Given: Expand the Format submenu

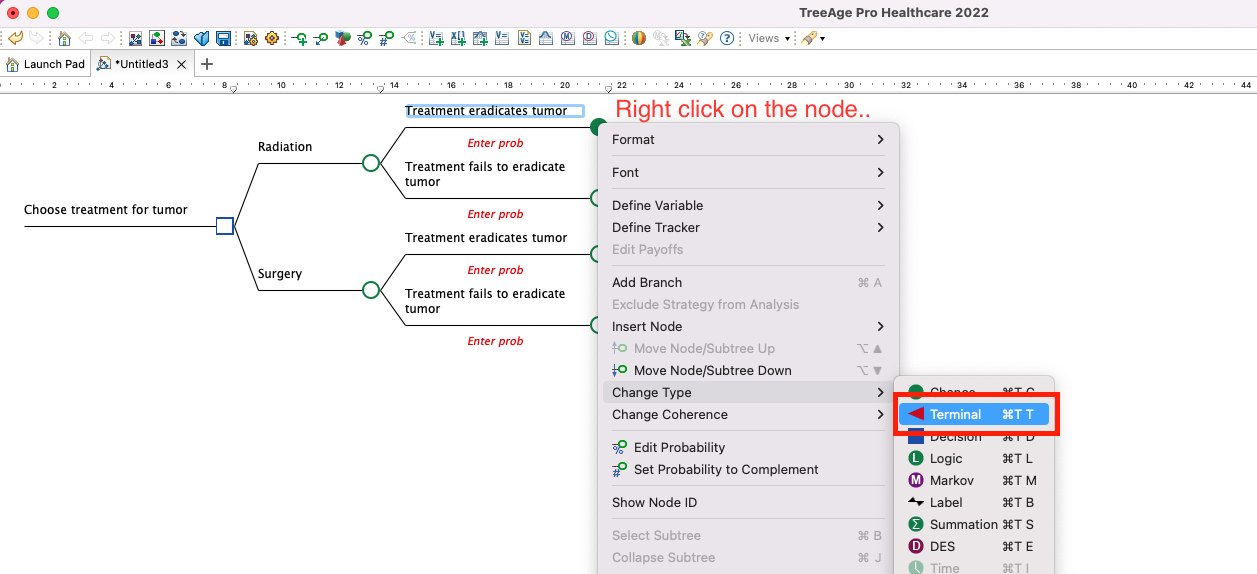Looking at the screenshot, I should tap(748, 139).
